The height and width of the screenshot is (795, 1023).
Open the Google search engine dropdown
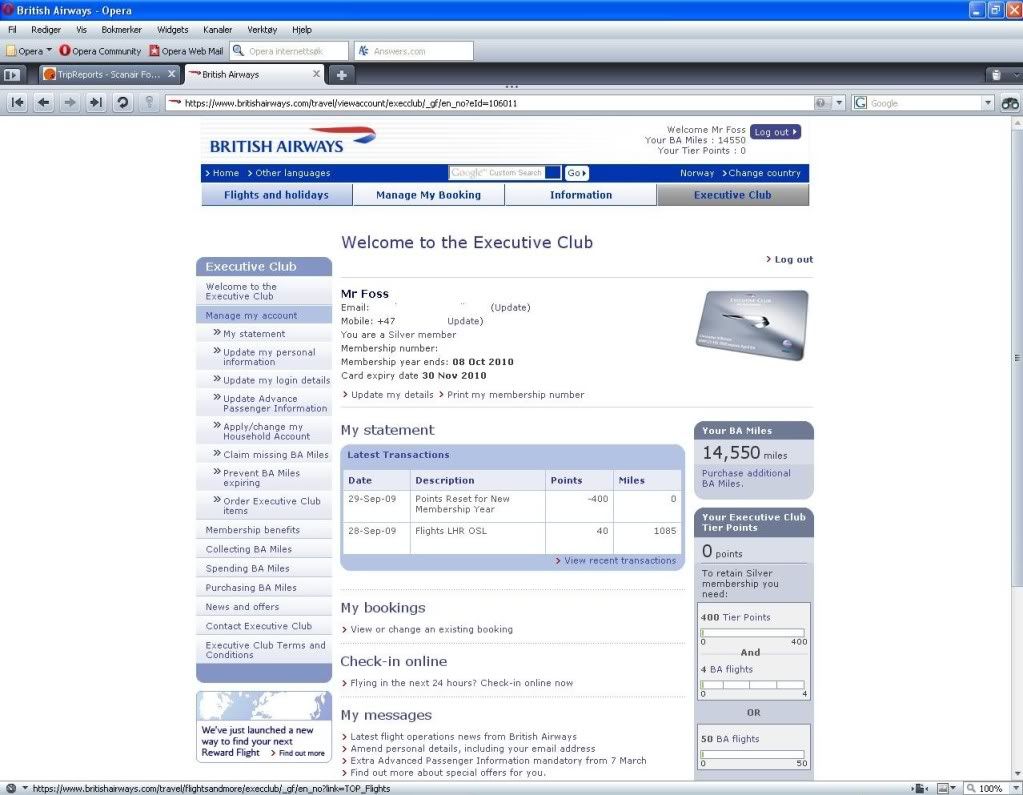click(988, 103)
